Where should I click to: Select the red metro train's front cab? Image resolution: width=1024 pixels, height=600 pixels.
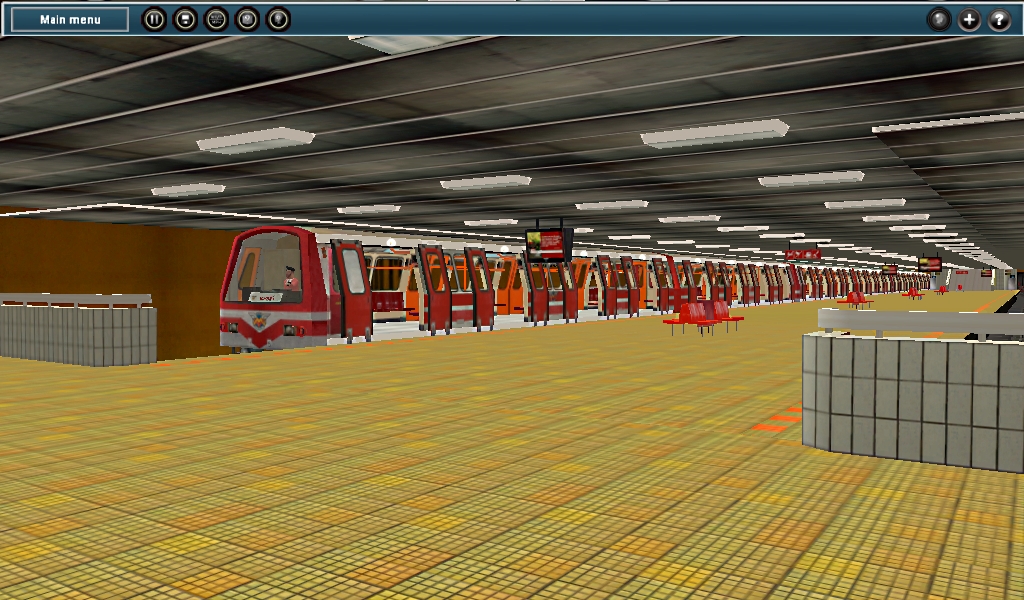point(268,290)
